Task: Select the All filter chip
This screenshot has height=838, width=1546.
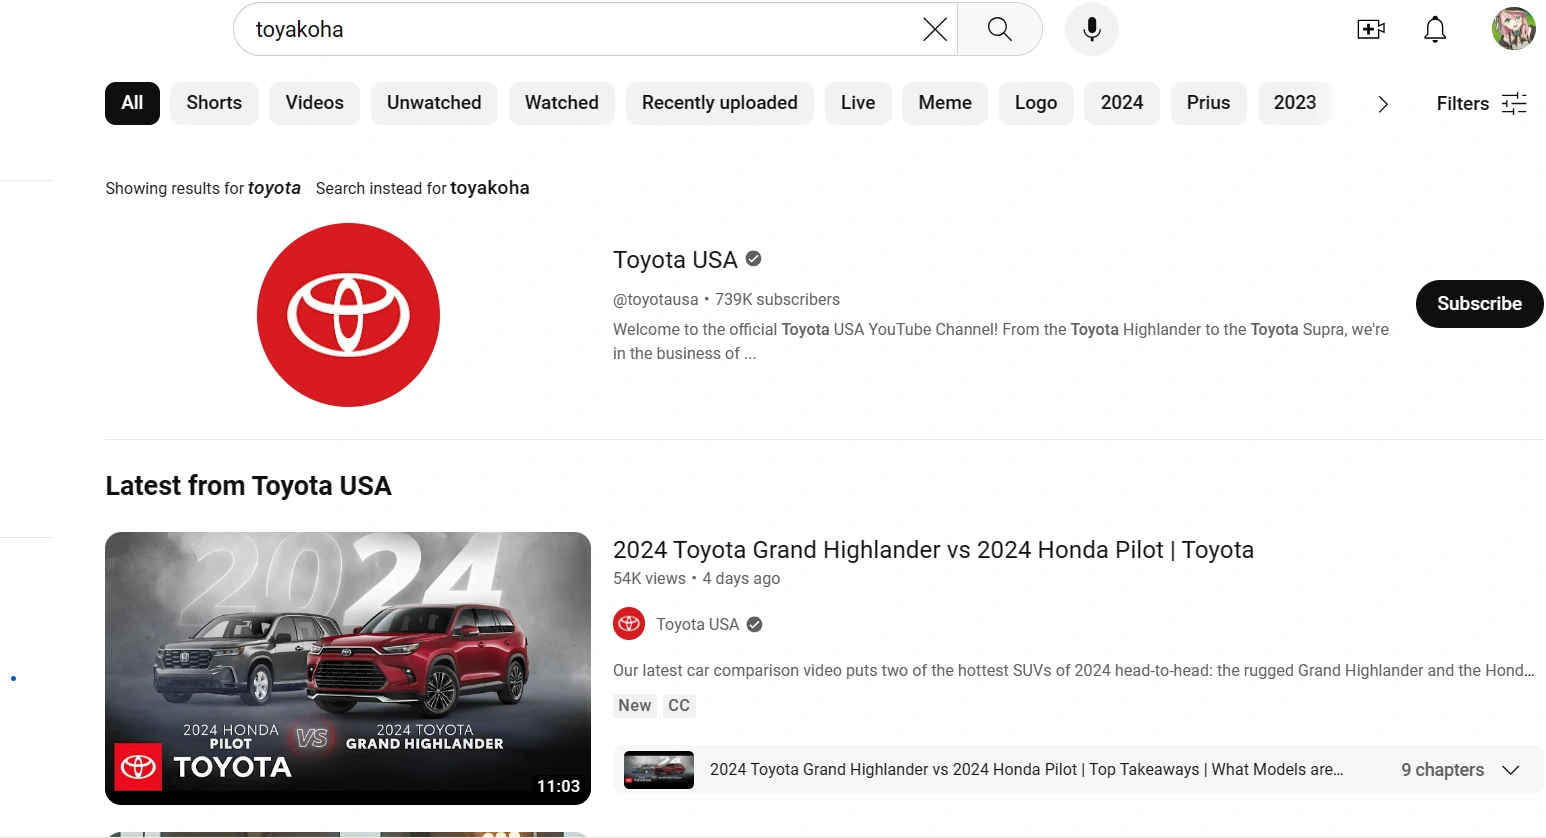Action: pos(132,103)
